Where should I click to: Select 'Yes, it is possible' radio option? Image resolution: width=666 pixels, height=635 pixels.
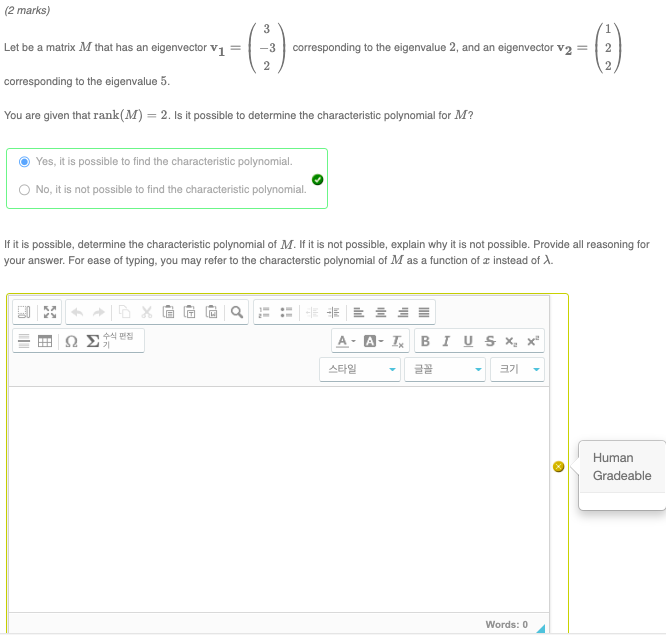(x=24, y=162)
